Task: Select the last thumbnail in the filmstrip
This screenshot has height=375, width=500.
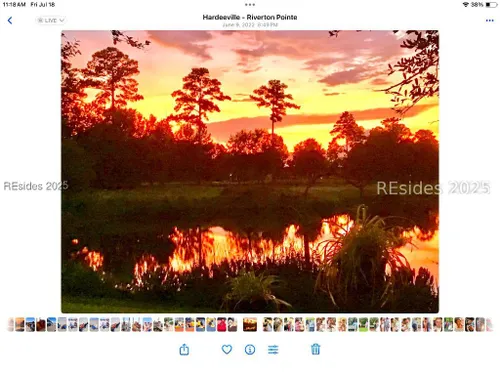Action: click(x=489, y=325)
